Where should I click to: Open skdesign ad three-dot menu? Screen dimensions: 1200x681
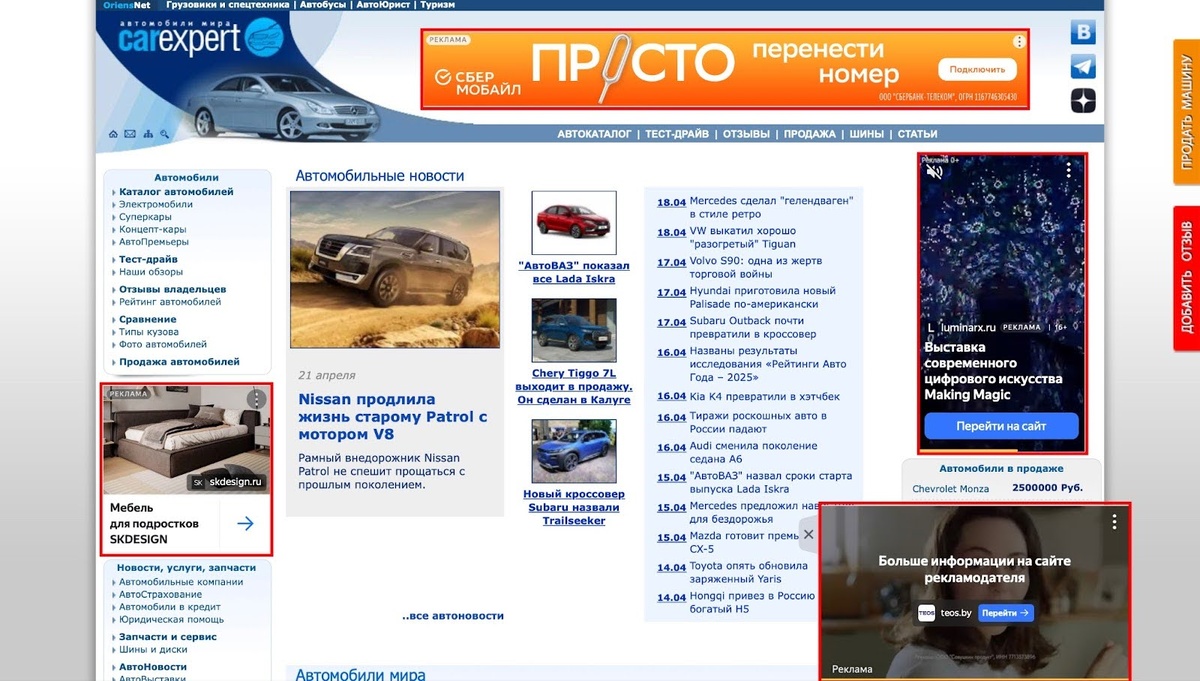point(256,399)
